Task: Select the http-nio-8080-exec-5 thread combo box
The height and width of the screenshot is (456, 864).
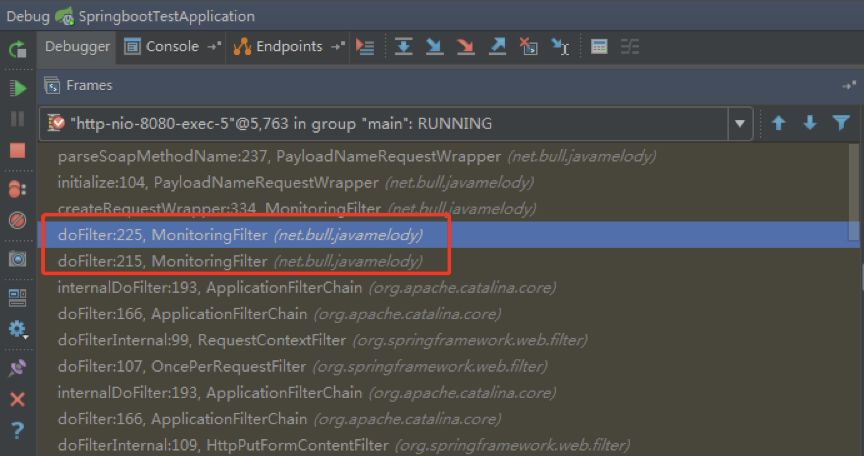Action: point(396,124)
